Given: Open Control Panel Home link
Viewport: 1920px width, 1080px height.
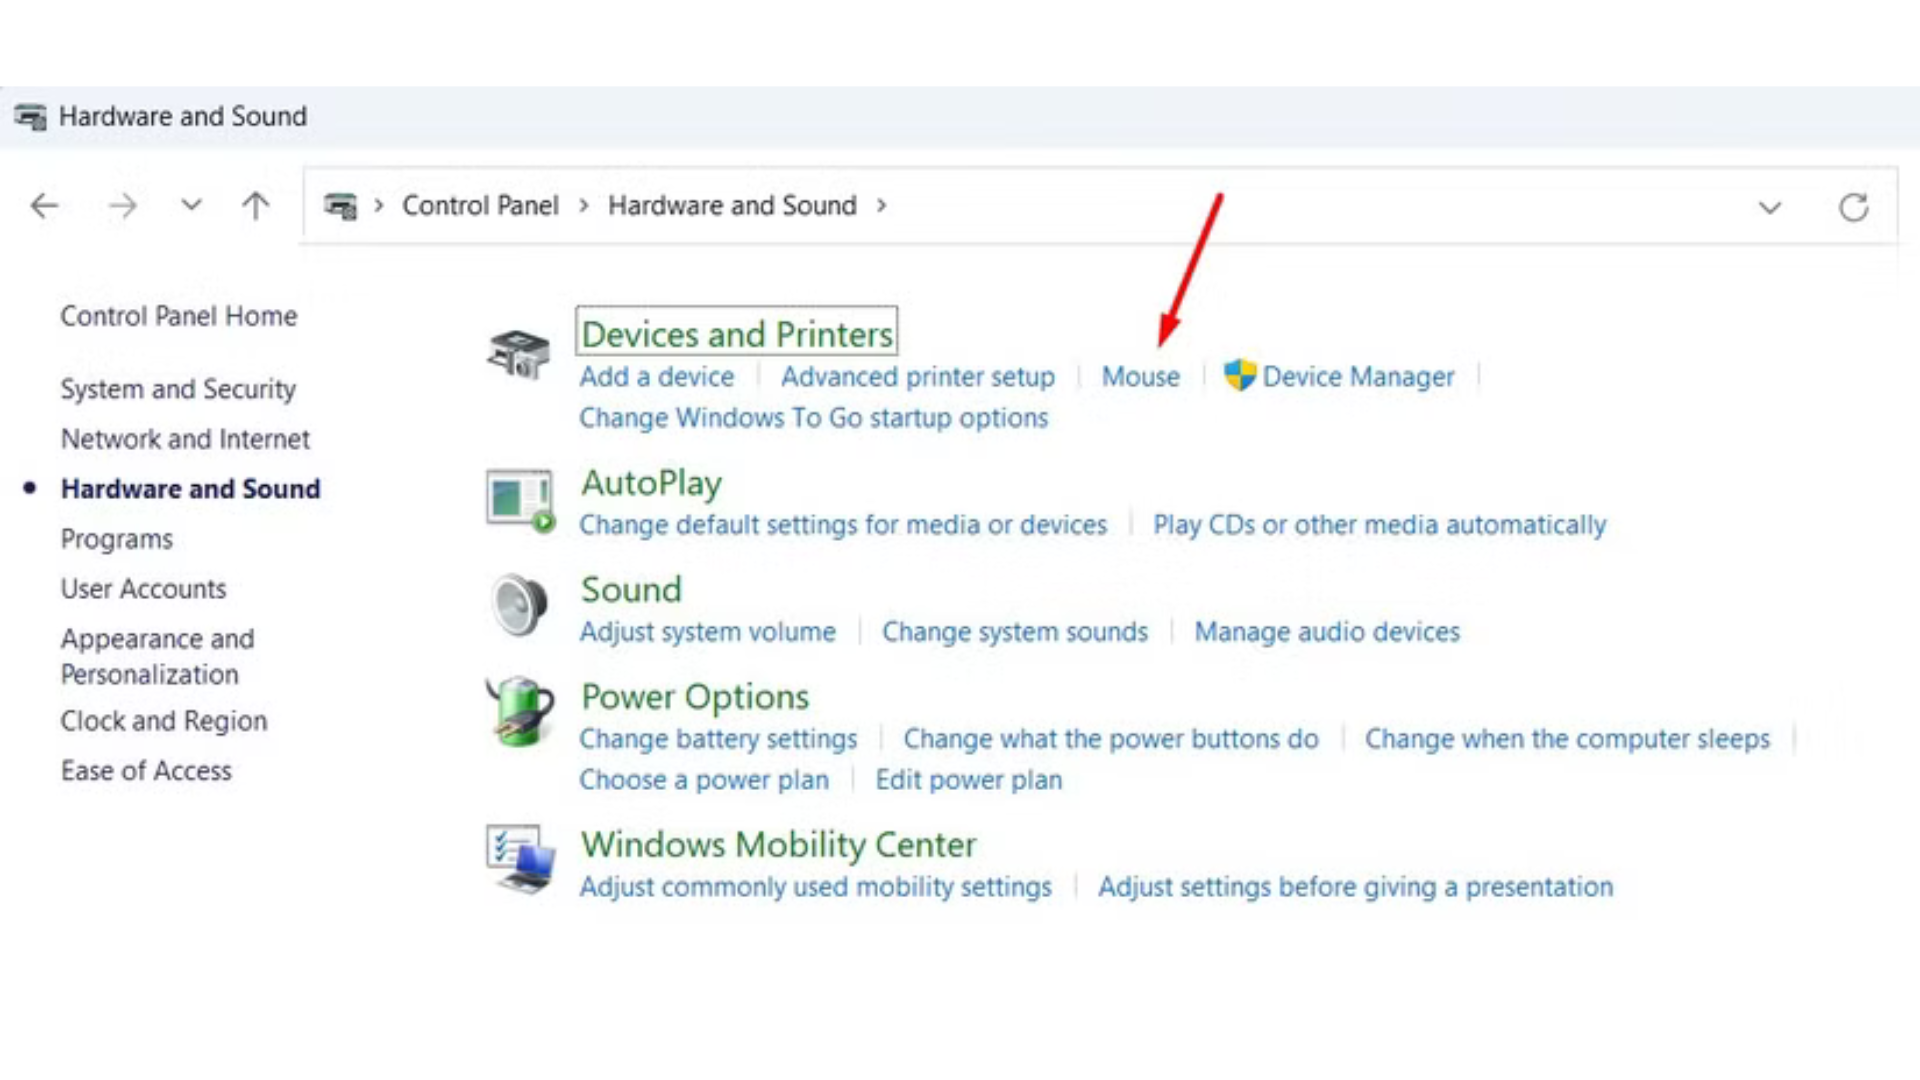Looking at the screenshot, I should [x=178, y=316].
